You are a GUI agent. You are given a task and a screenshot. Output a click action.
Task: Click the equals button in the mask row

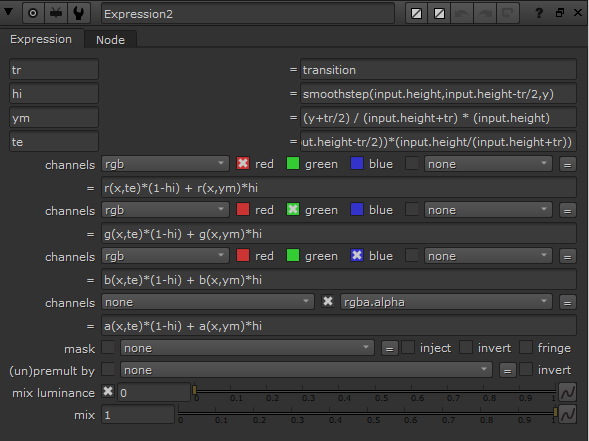click(390, 348)
